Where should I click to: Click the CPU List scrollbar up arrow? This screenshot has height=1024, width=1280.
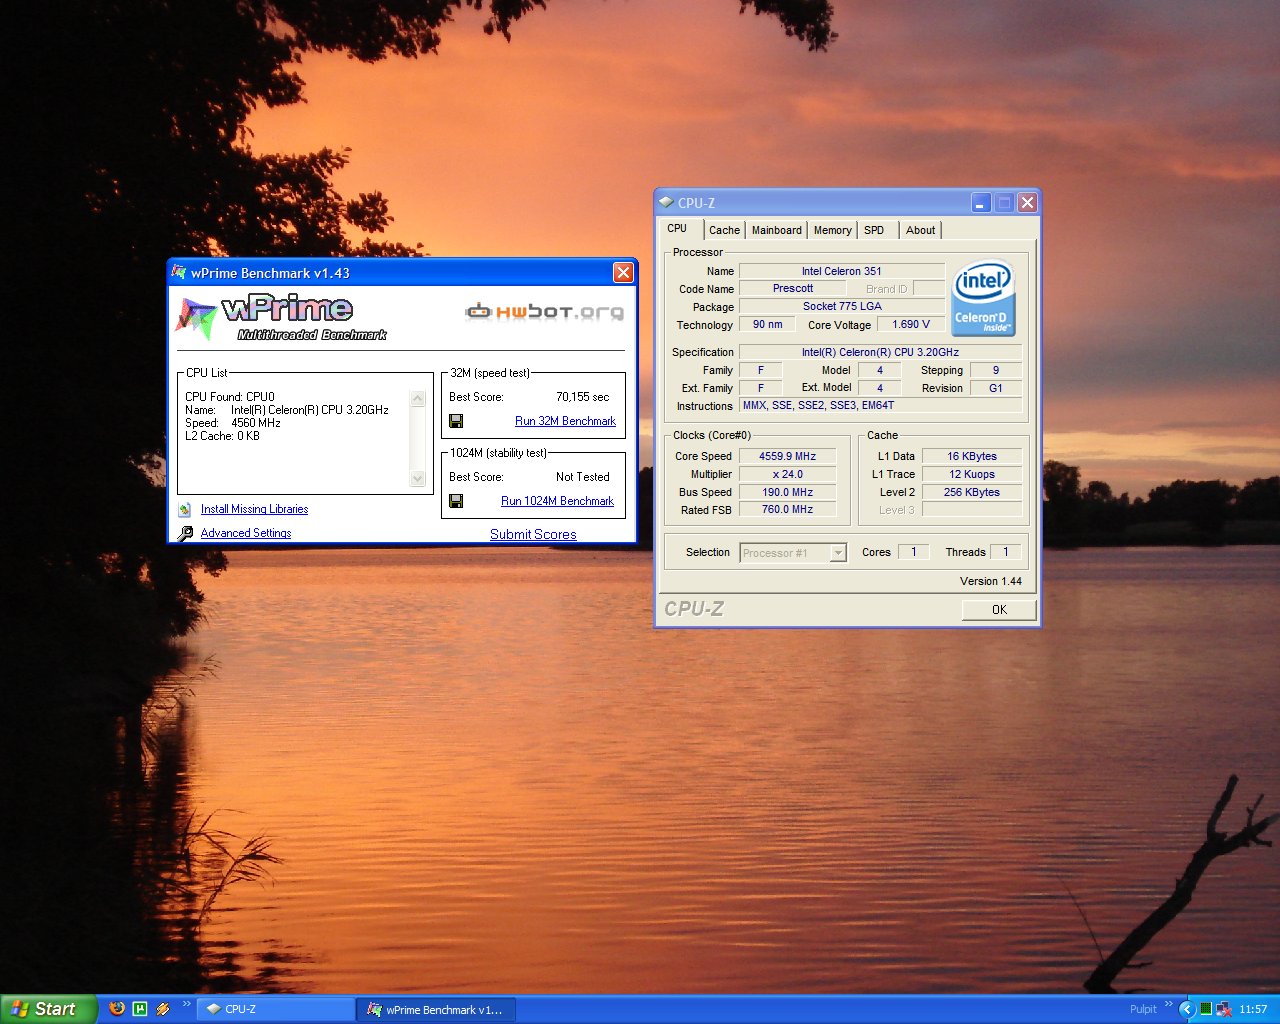tap(418, 398)
